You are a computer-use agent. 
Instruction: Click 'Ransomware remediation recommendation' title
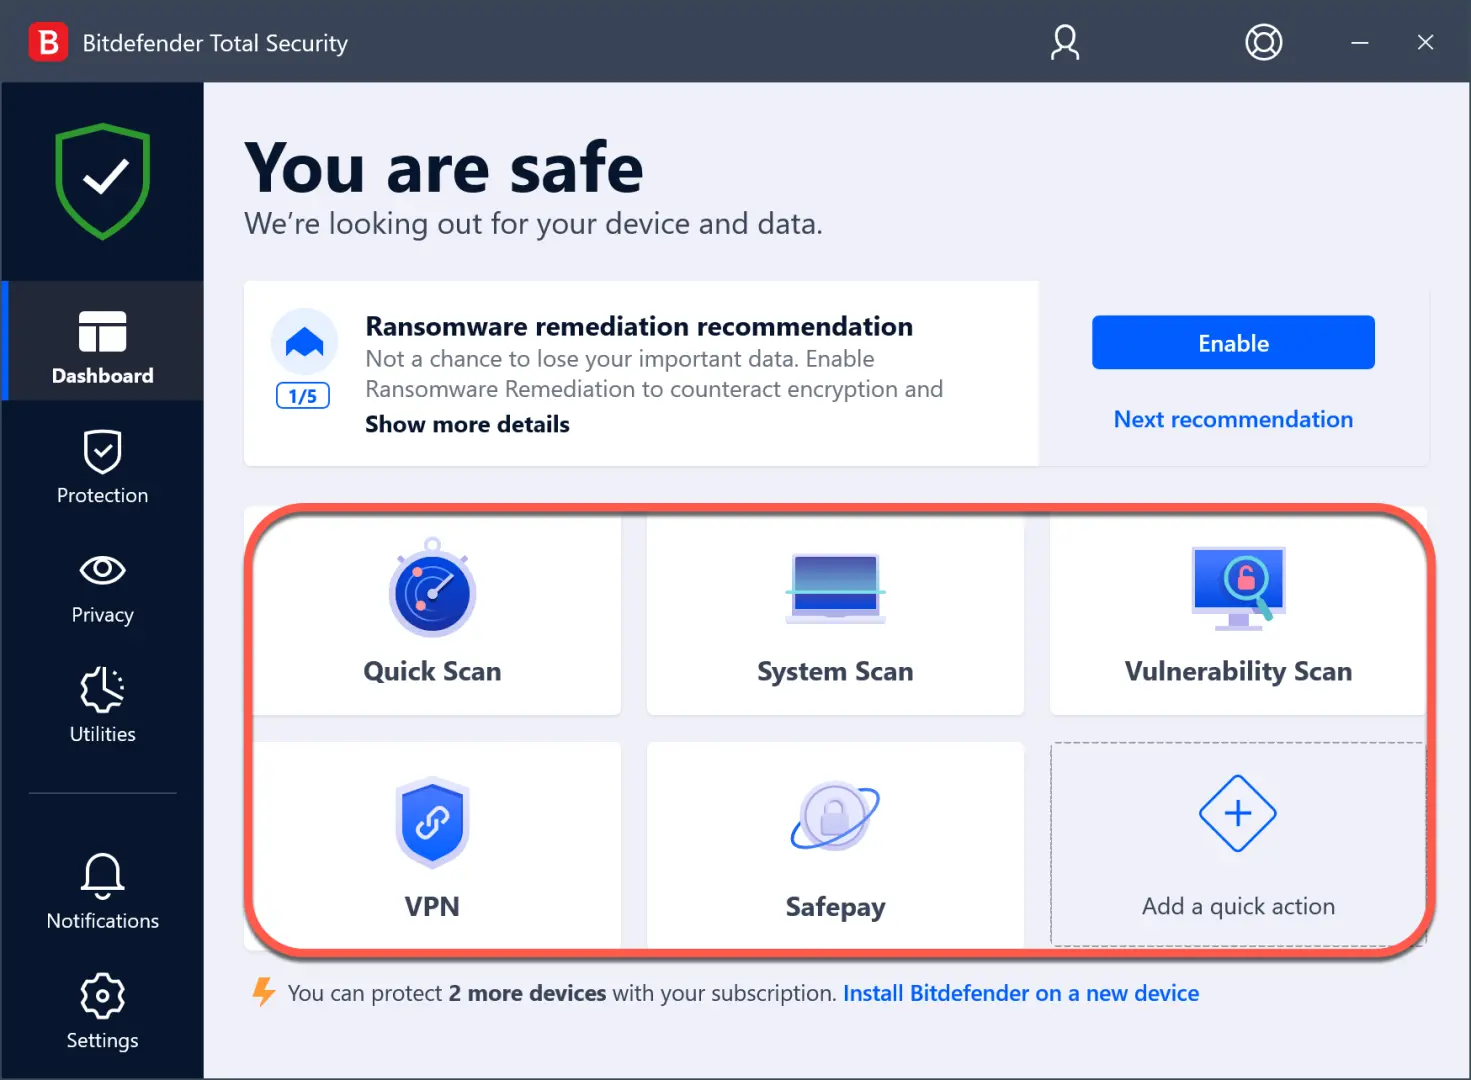coord(639,326)
